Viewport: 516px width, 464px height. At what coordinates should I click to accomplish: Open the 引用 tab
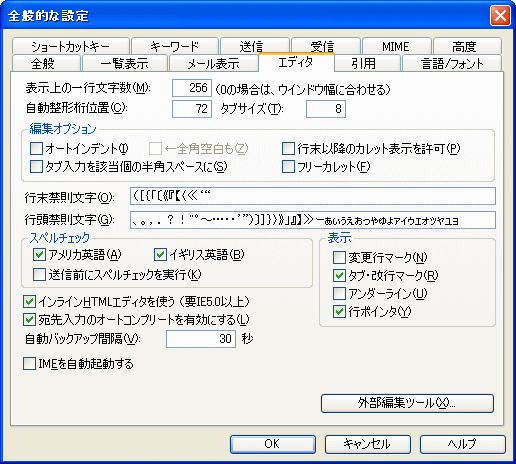[367, 63]
